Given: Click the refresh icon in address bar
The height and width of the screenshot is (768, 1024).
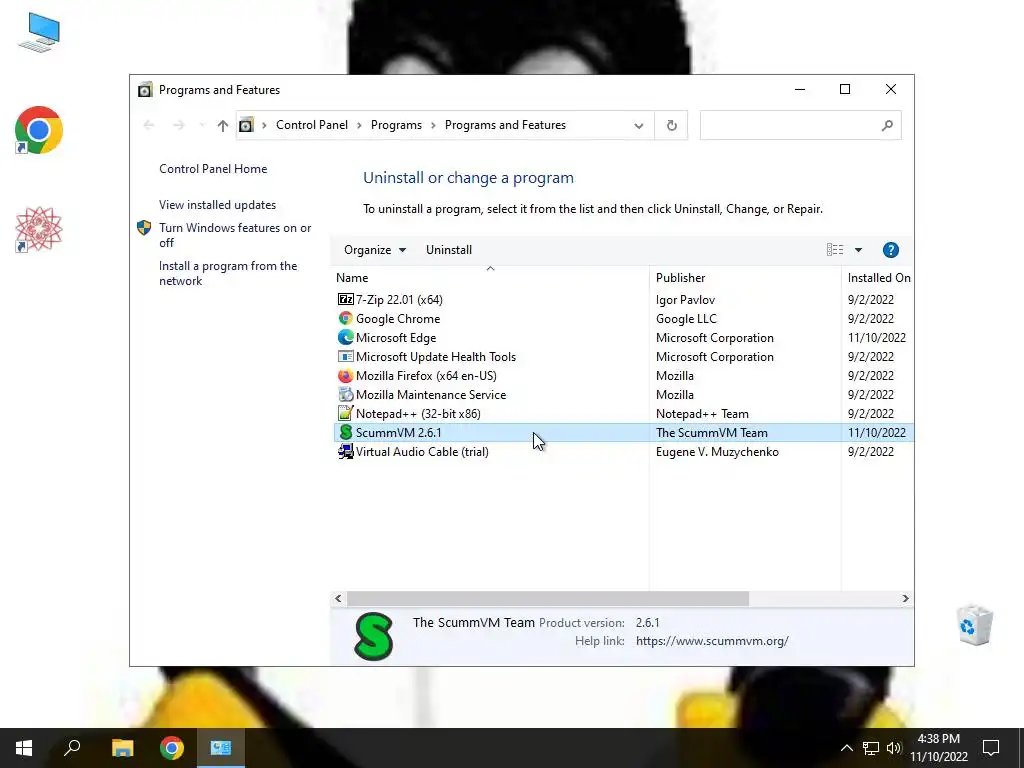Looking at the screenshot, I should point(671,125).
